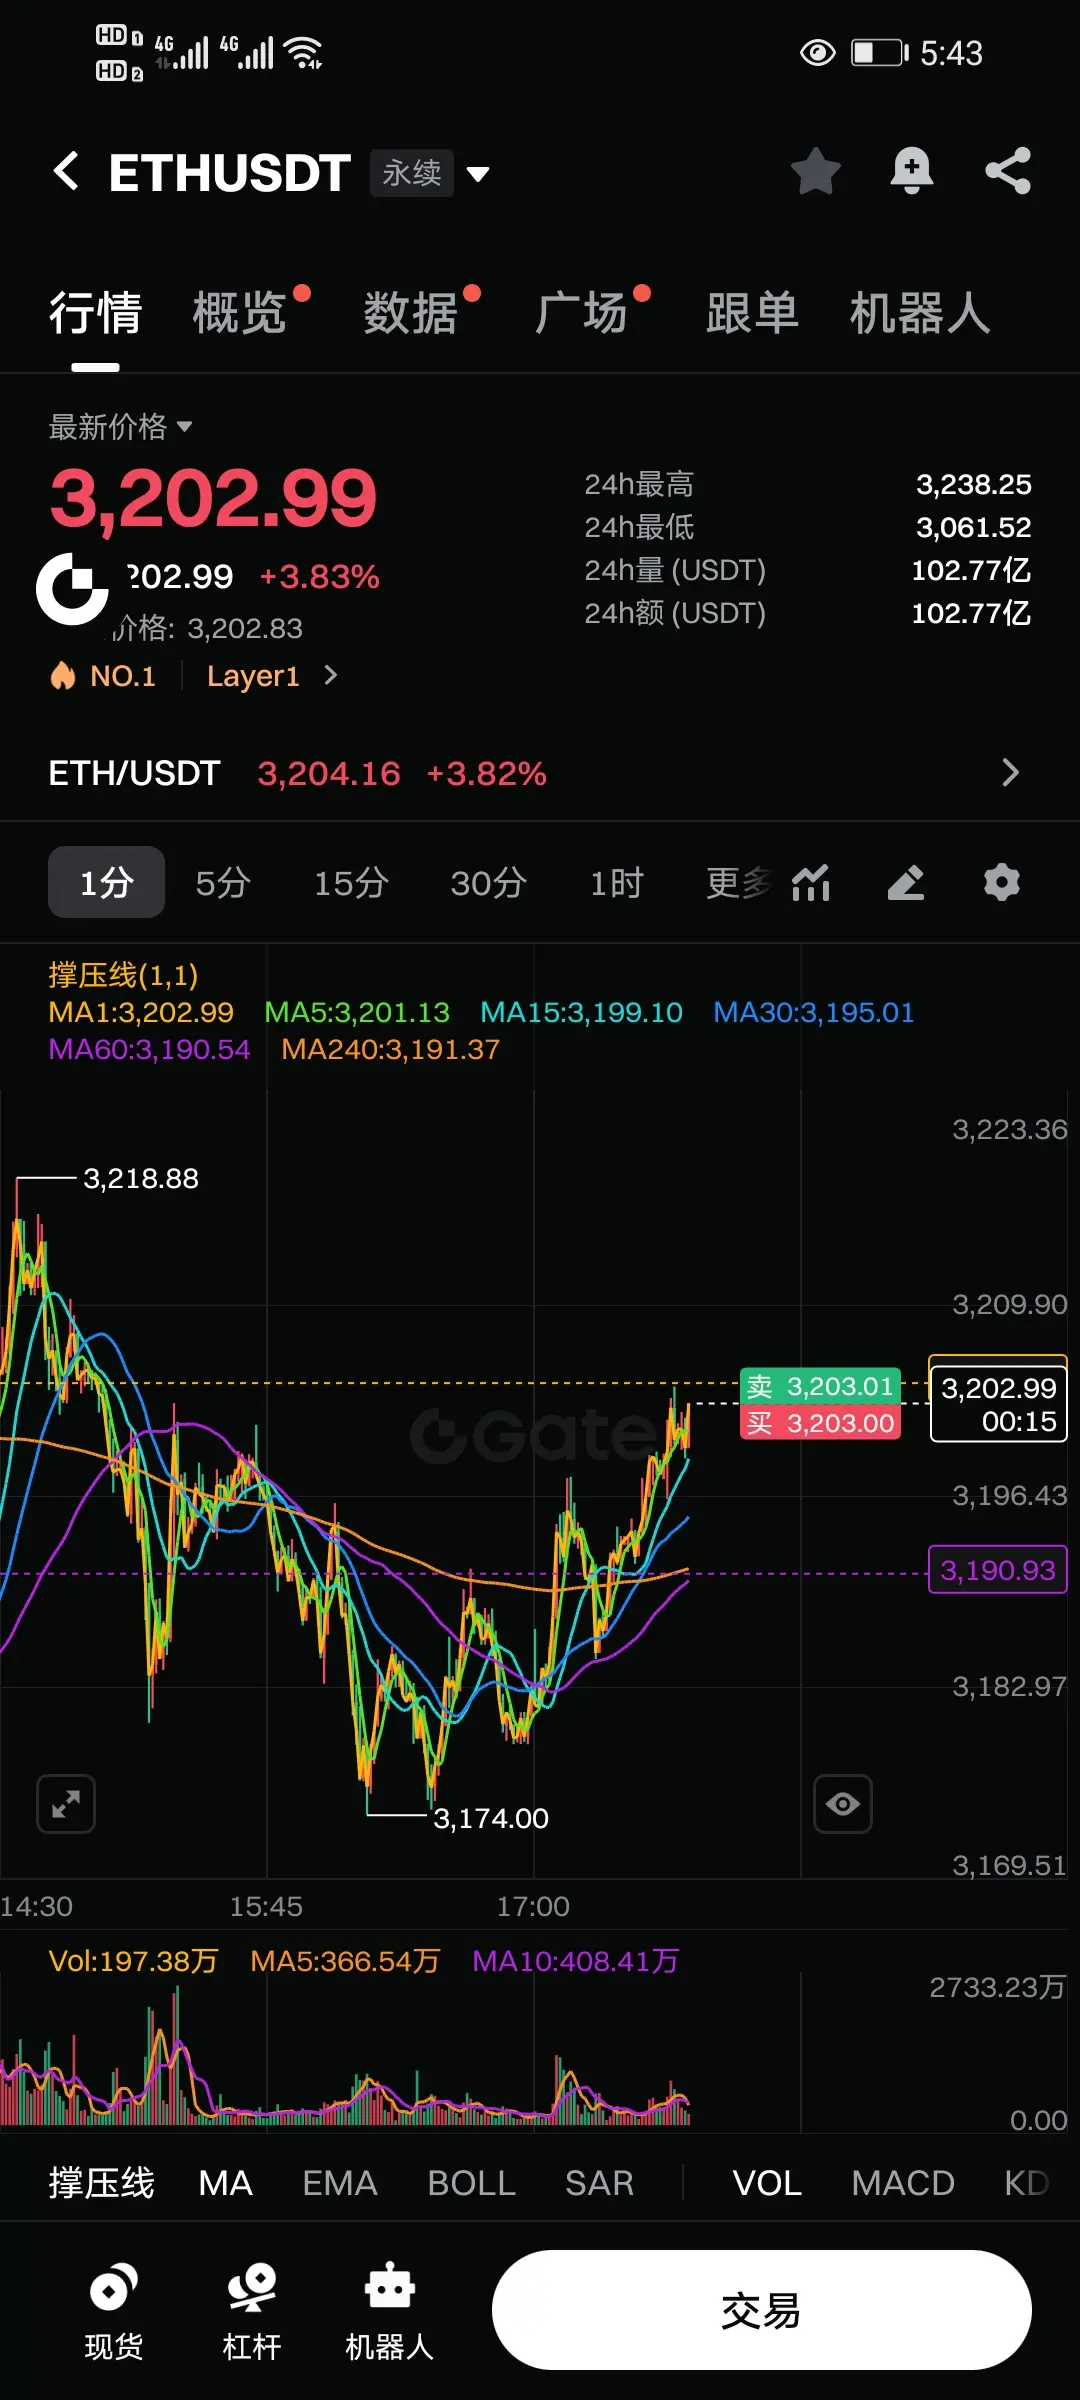Open the 永续 contract type dropdown
1080x2400 pixels.
(x=431, y=173)
